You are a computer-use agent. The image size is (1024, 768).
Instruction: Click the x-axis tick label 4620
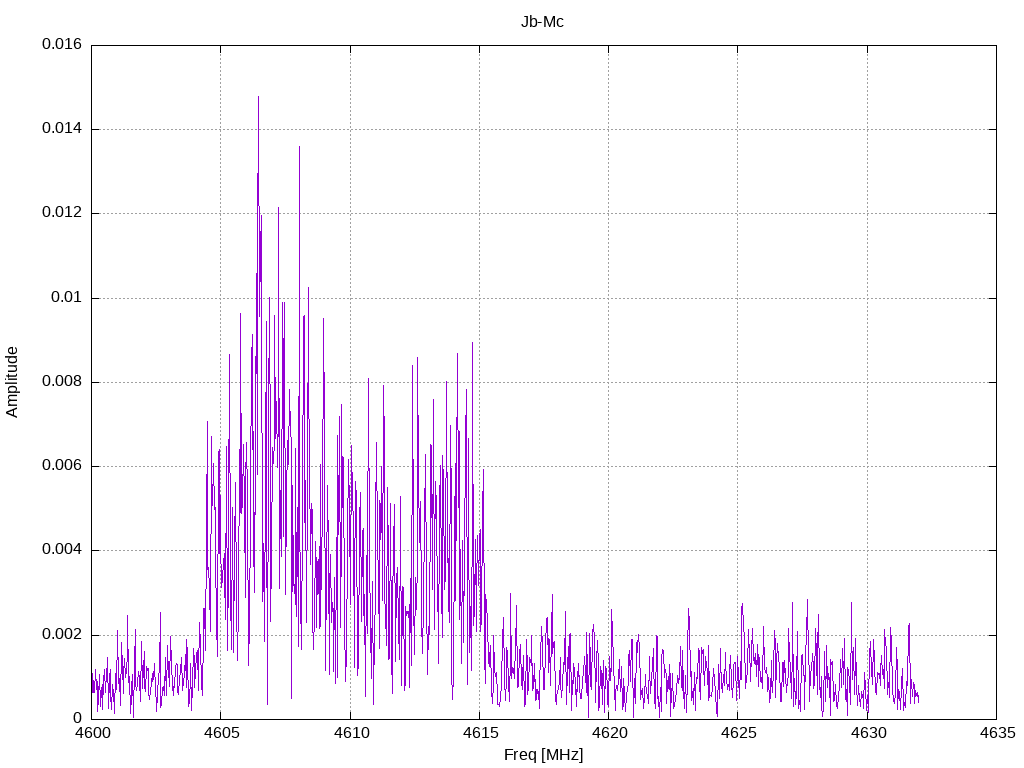tap(608, 733)
